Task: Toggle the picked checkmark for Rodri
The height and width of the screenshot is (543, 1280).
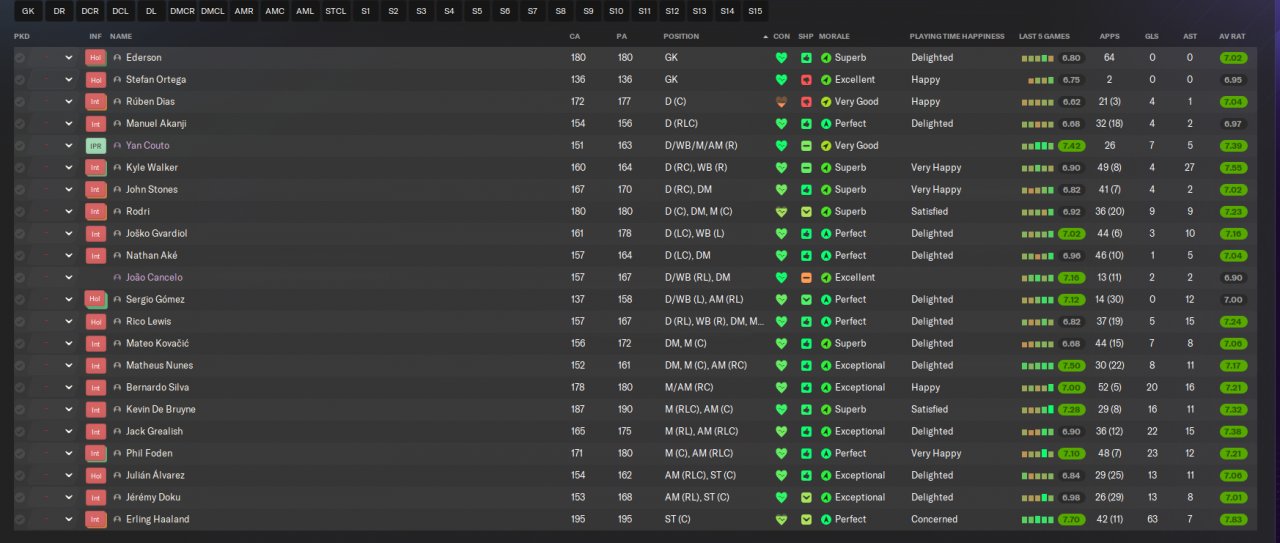Action: (x=19, y=212)
